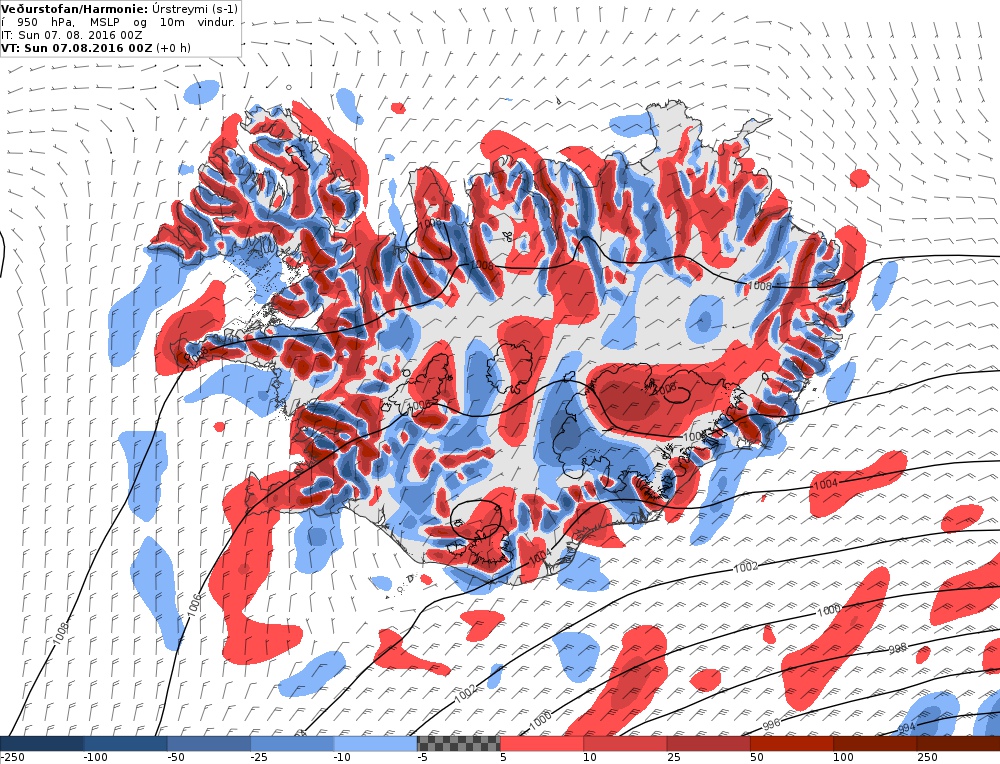Click the "IT: Sun 07. 08. 2016 00Z" line
The width and height of the screenshot is (1000, 764).
coord(71,36)
